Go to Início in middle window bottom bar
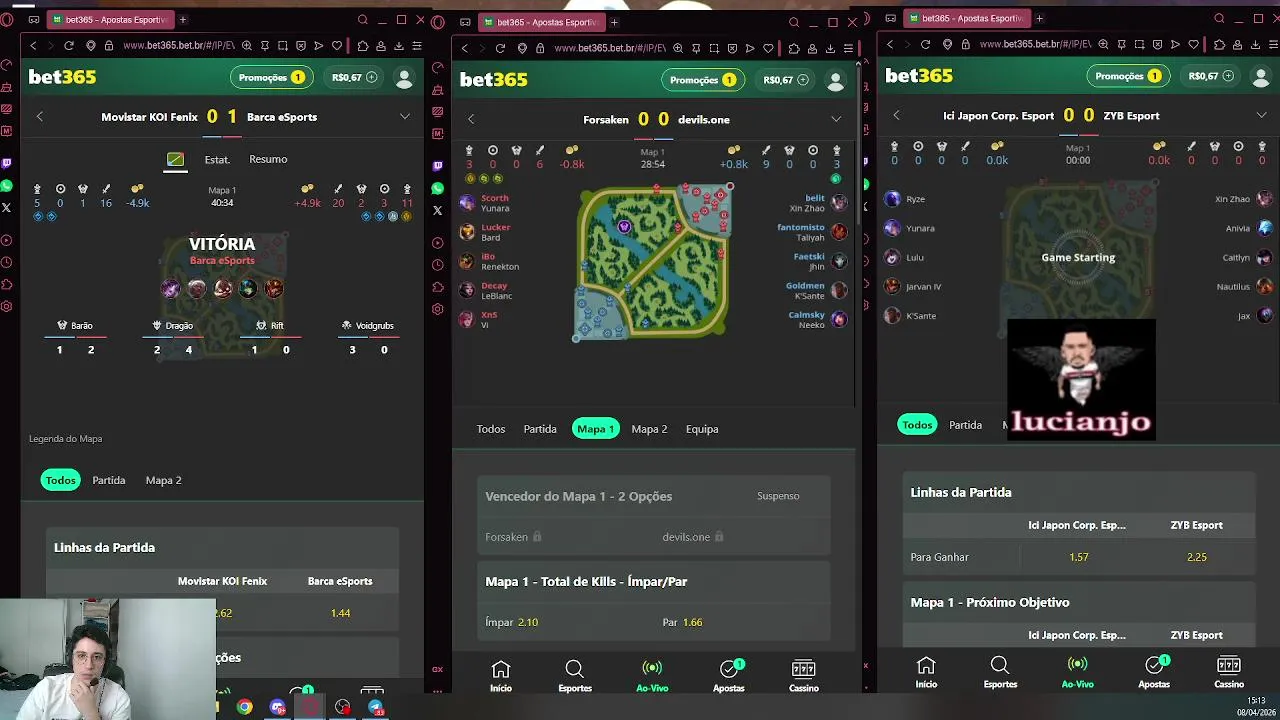This screenshot has width=1280, height=720. pos(501,676)
